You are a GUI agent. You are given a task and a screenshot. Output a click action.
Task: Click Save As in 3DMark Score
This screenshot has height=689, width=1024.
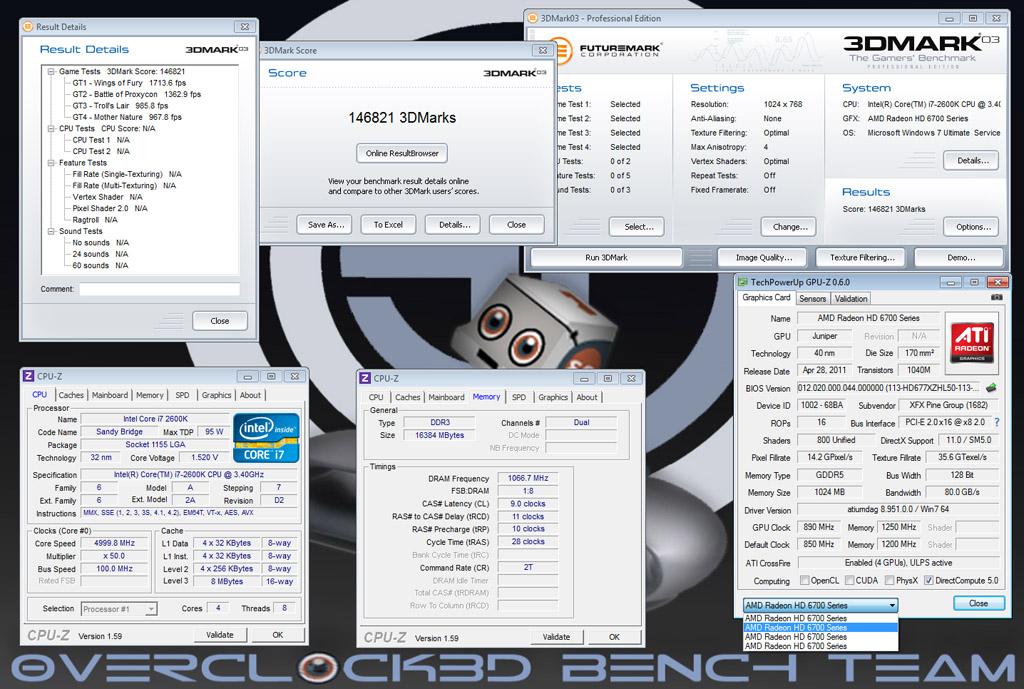tap(325, 225)
